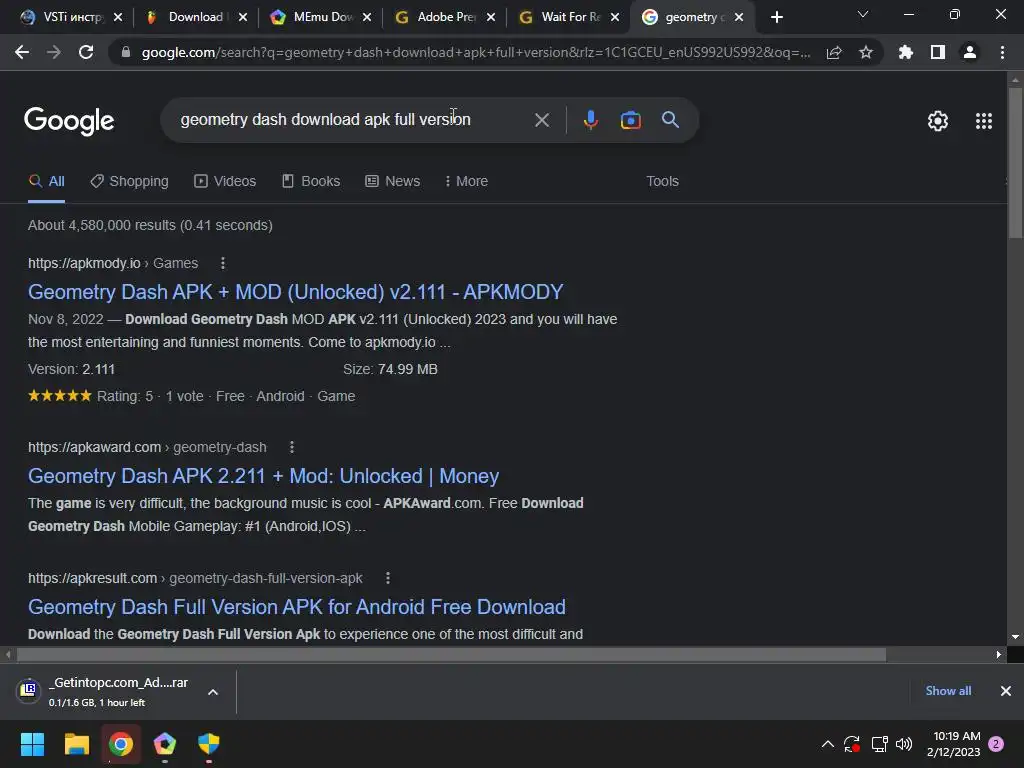View site information lock icon
The image size is (1024, 768).
point(125,52)
